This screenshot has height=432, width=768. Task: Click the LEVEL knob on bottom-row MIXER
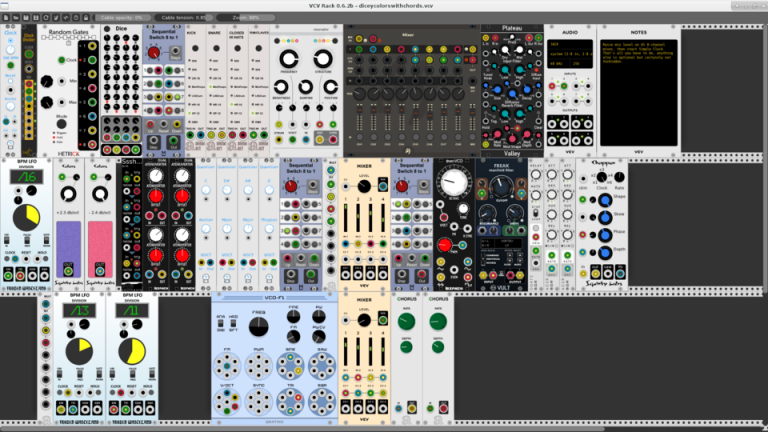point(364,320)
